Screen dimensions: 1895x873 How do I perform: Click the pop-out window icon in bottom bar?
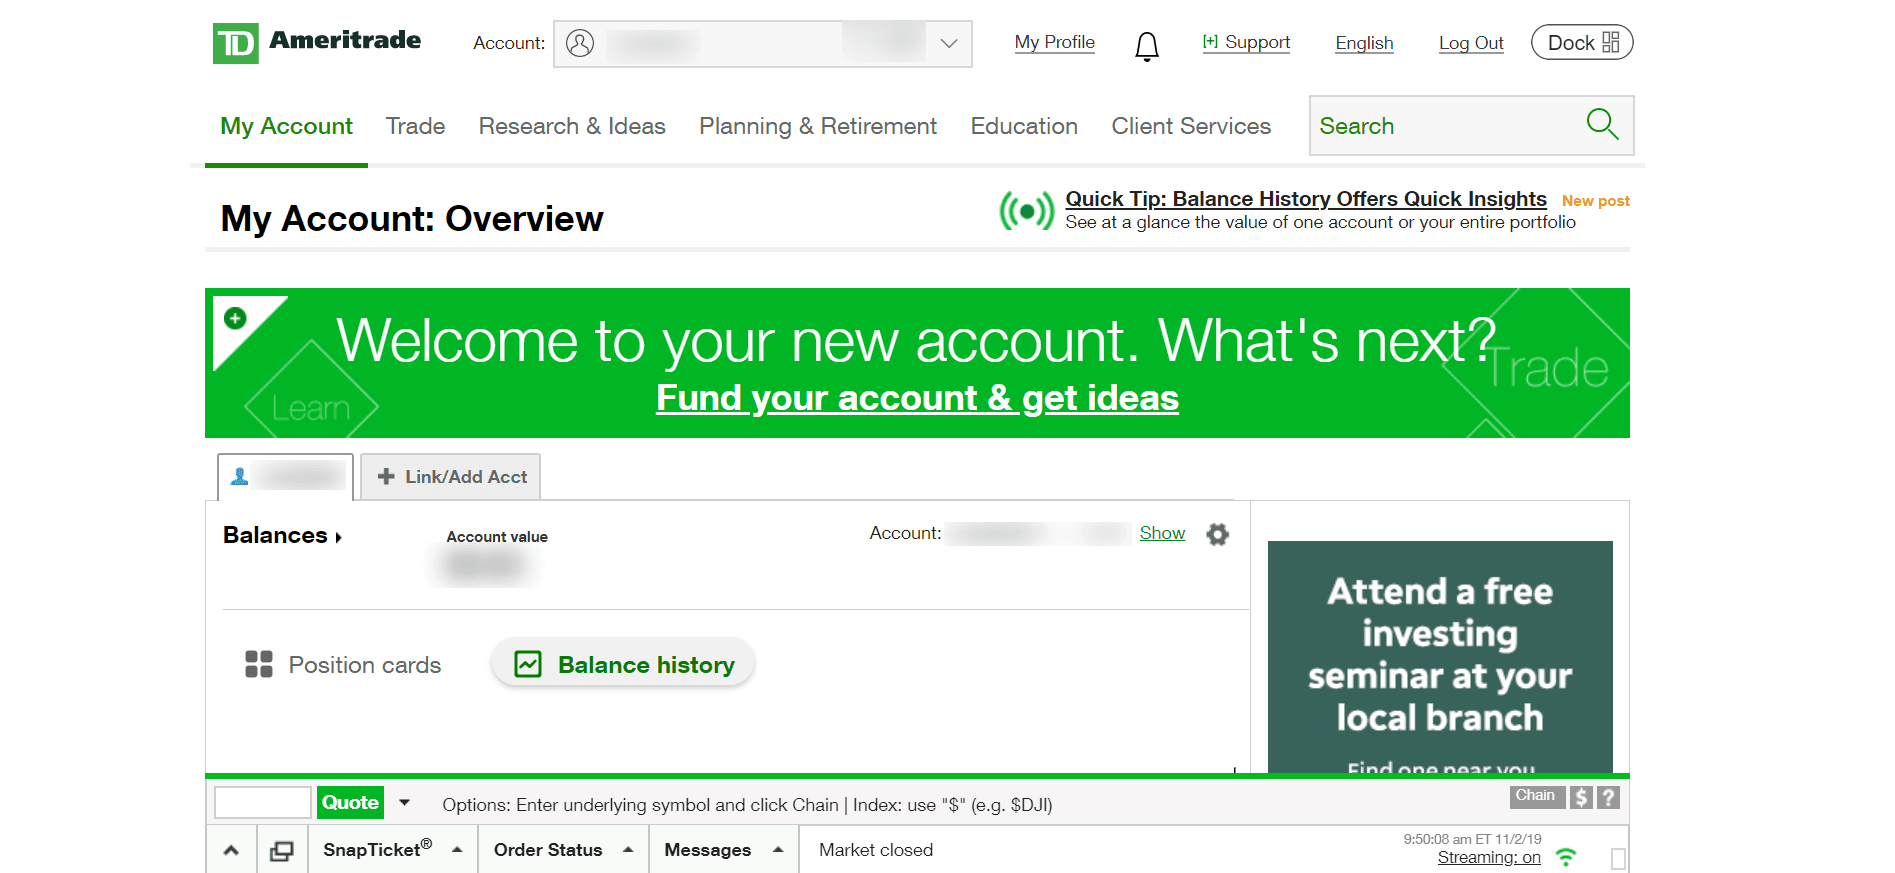pos(282,850)
